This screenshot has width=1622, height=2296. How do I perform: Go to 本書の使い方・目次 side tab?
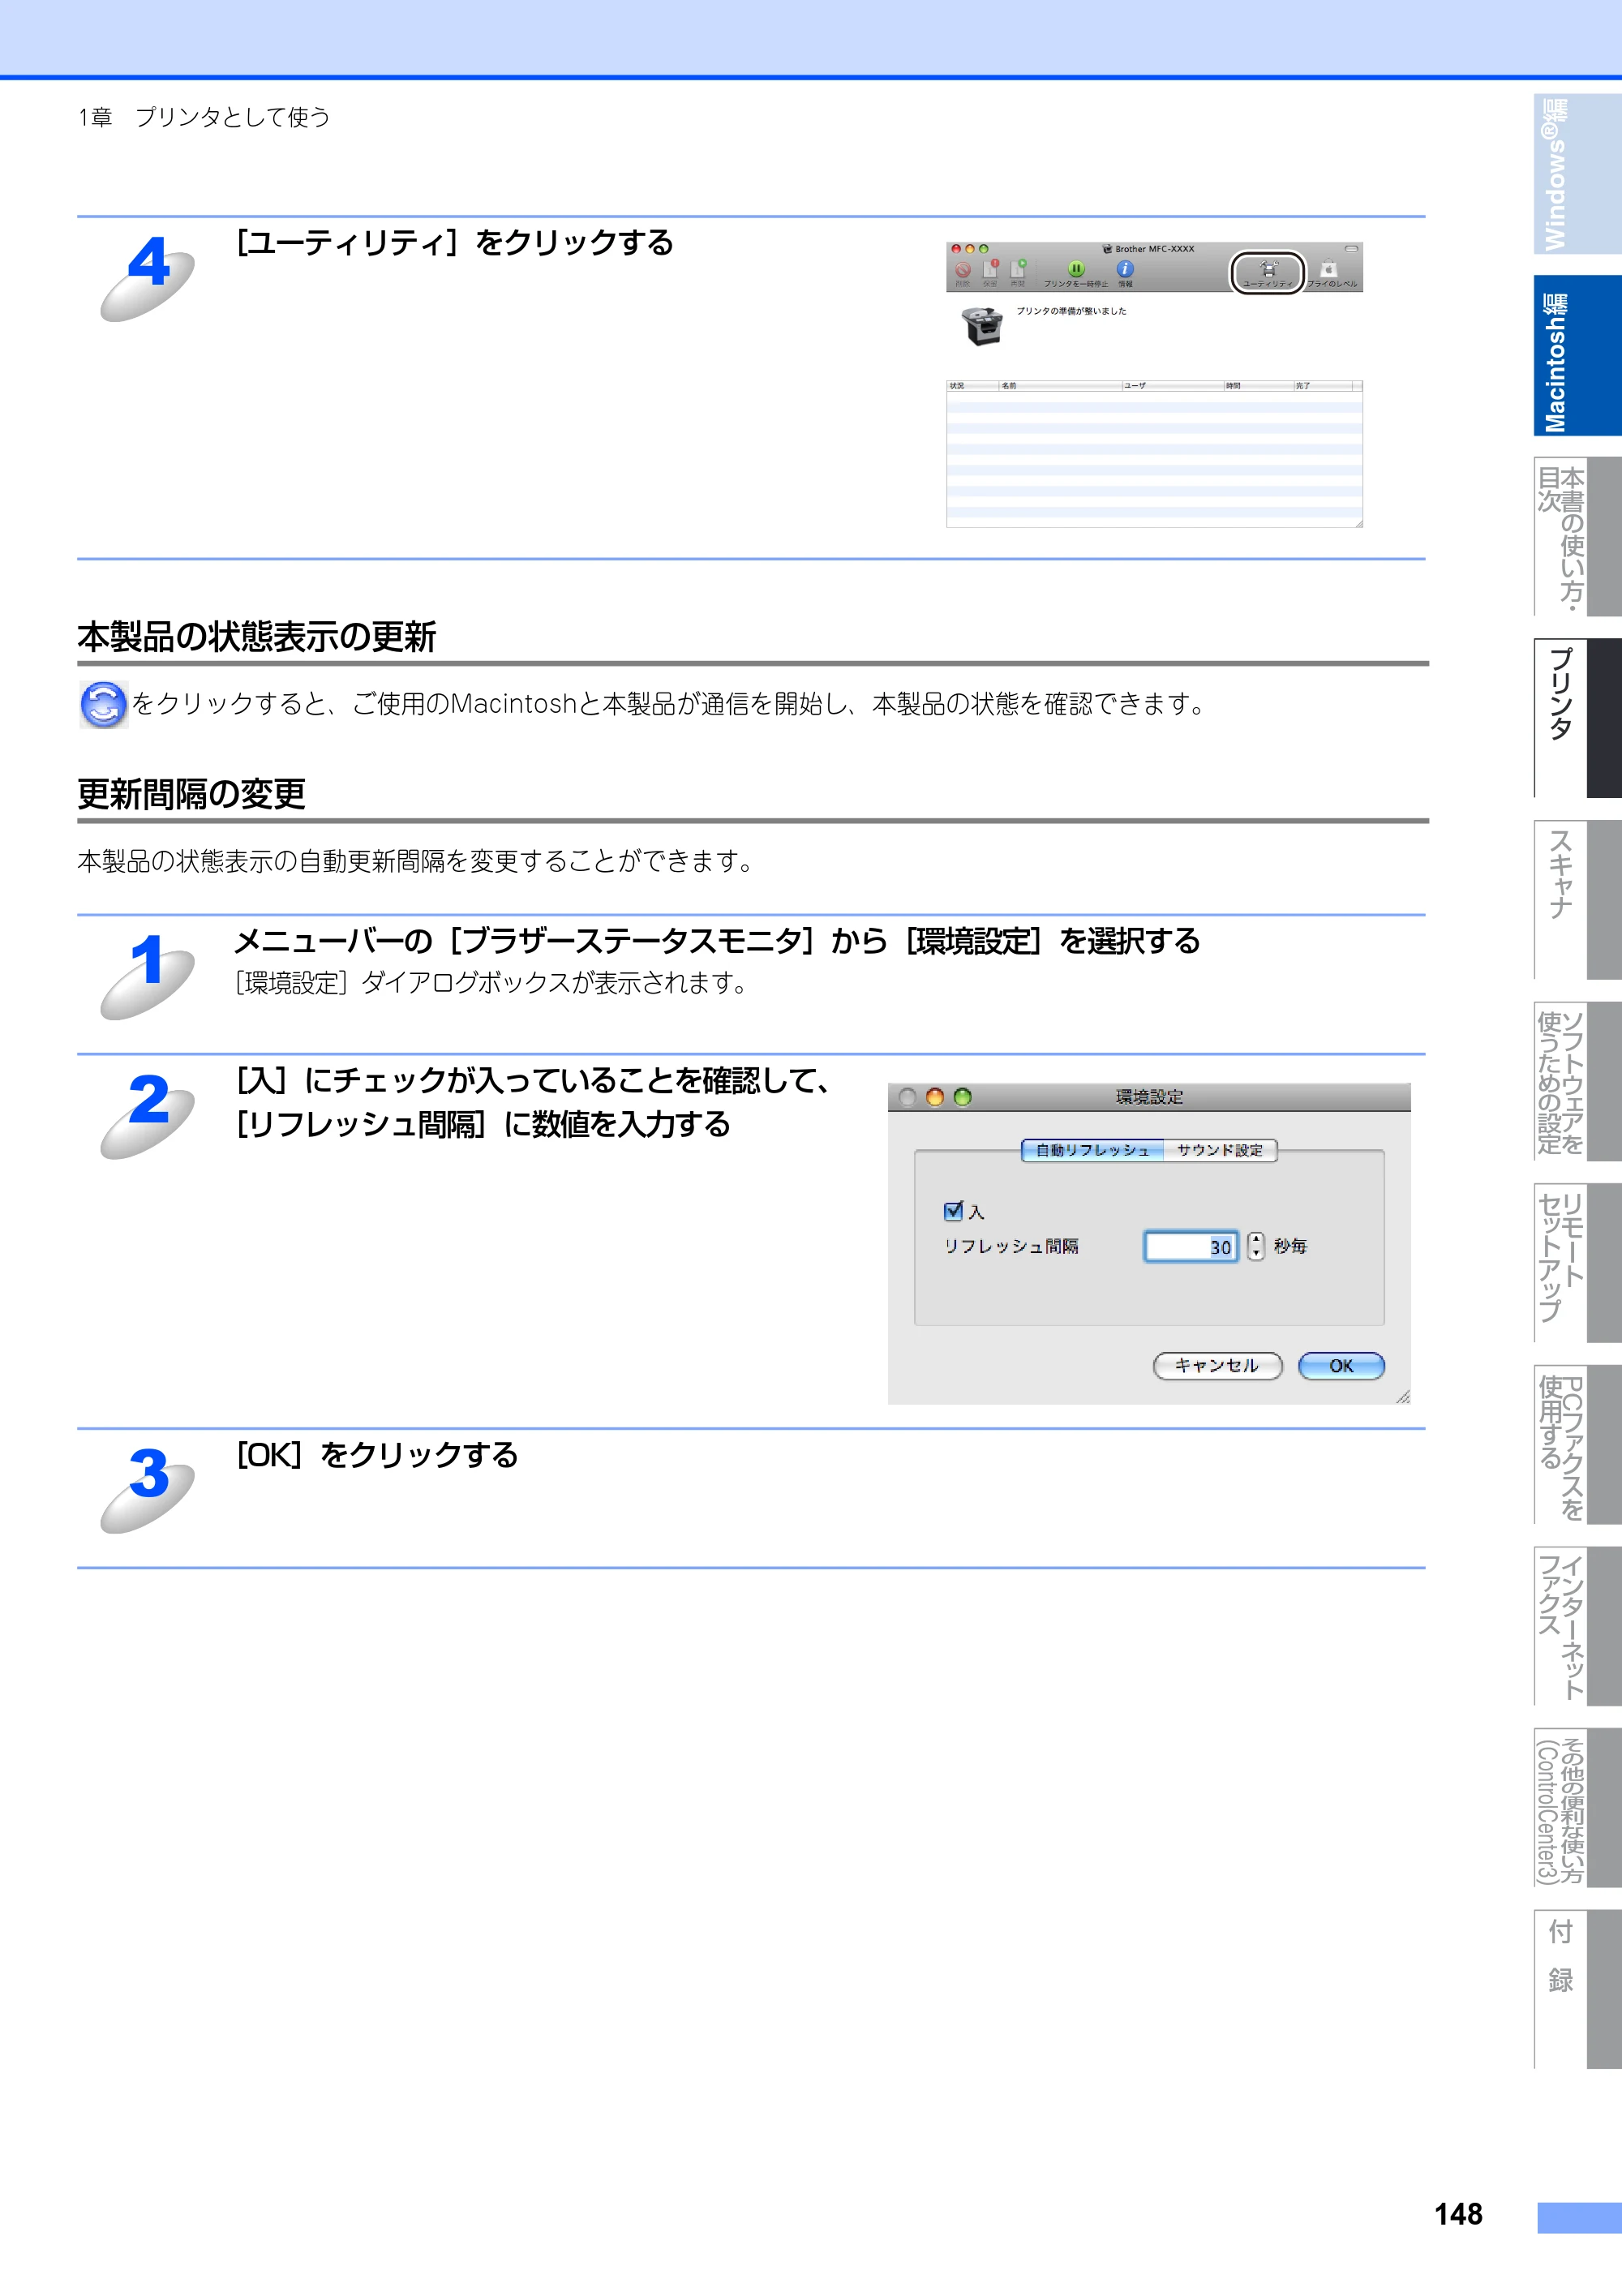point(1577,537)
